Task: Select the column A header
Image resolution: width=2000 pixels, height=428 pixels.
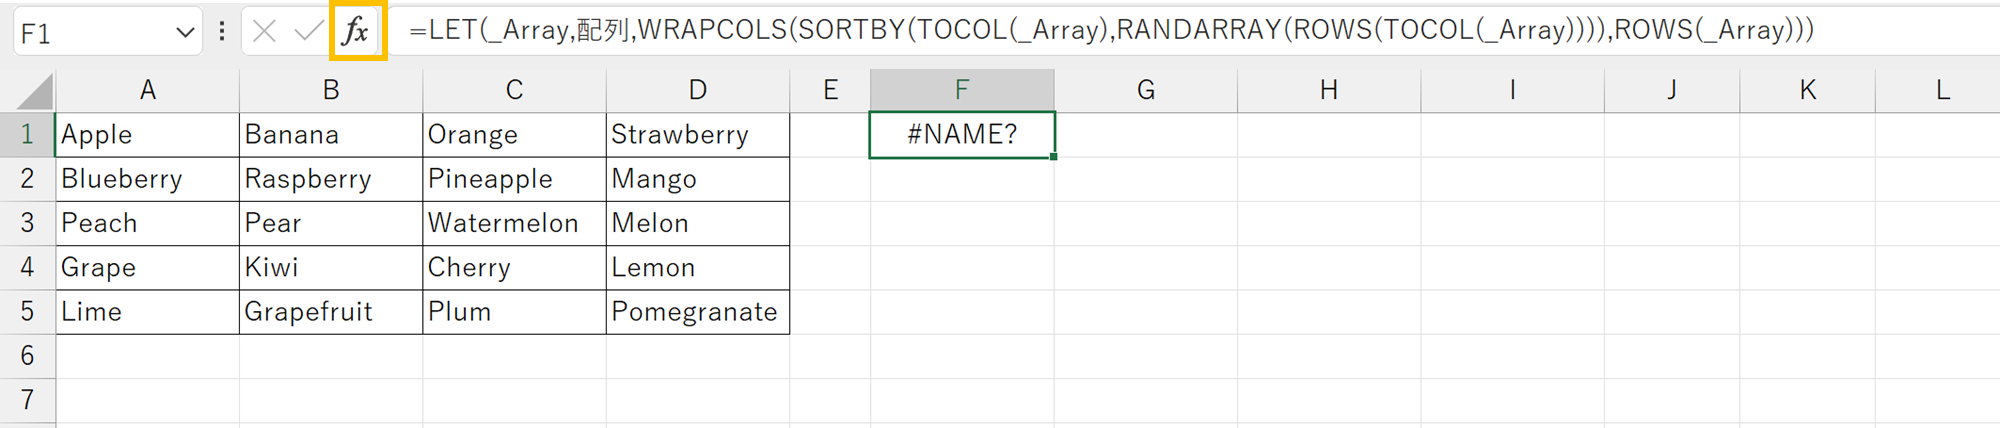Action: 147,90
